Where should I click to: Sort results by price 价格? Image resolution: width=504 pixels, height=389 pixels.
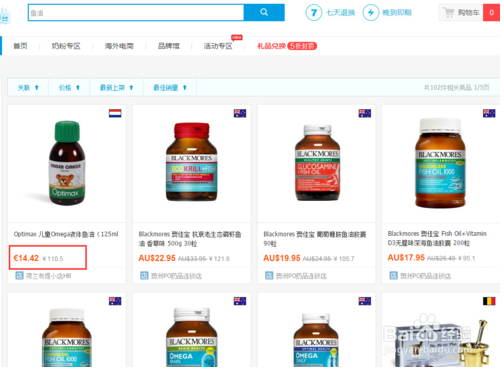69,88
